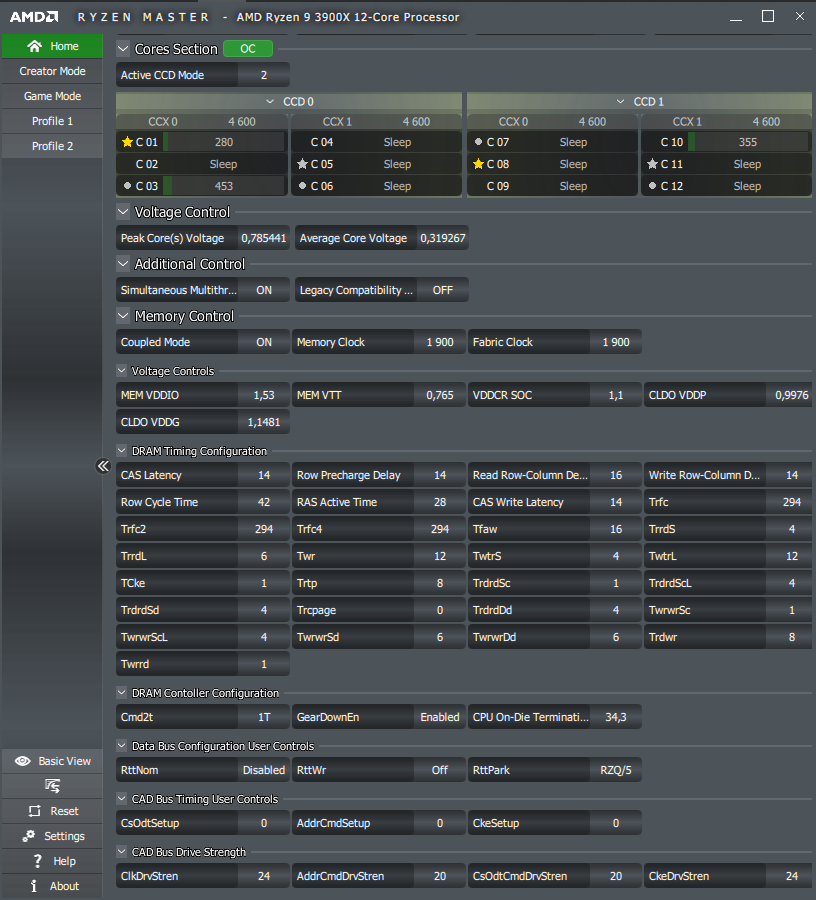This screenshot has width=816, height=900.
Task: Switch to Game Mode
Action: [52, 96]
